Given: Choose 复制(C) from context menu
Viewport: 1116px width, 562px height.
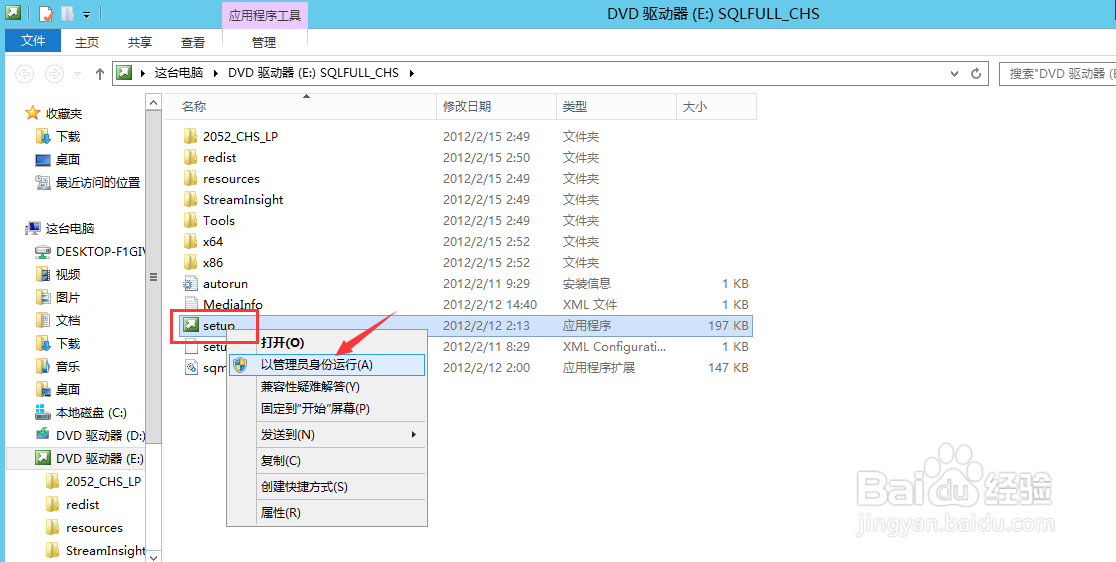Looking at the screenshot, I should 327,461.
